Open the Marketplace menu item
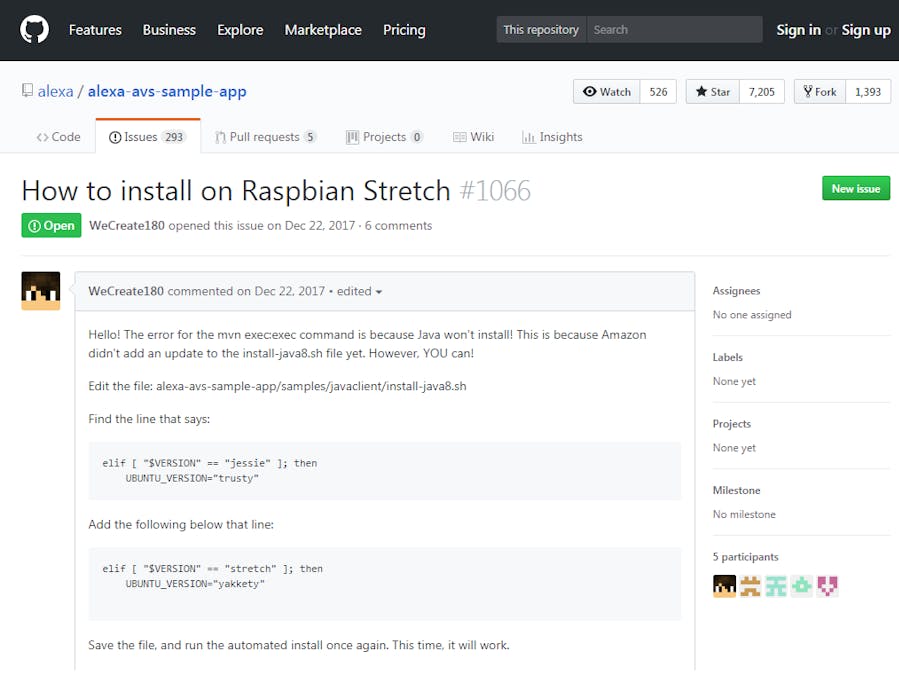 (x=323, y=30)
